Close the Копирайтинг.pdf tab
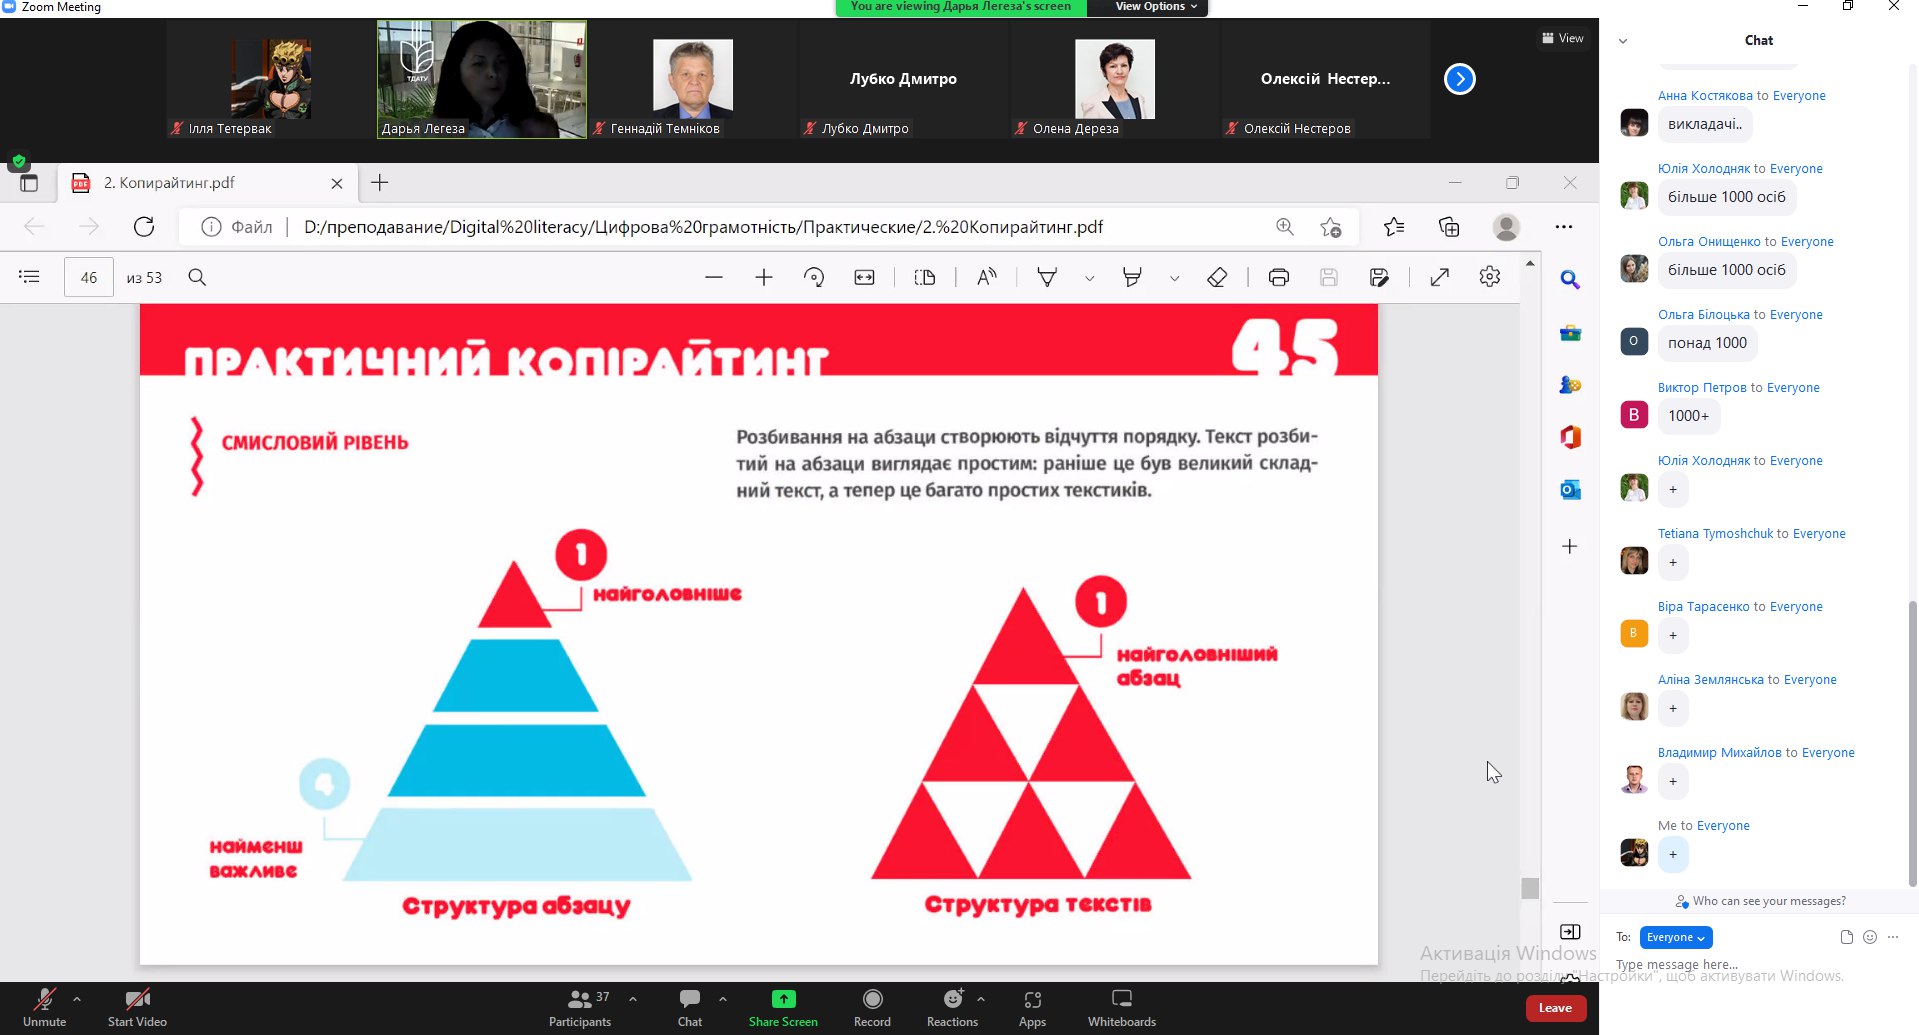 click(337, 183)
